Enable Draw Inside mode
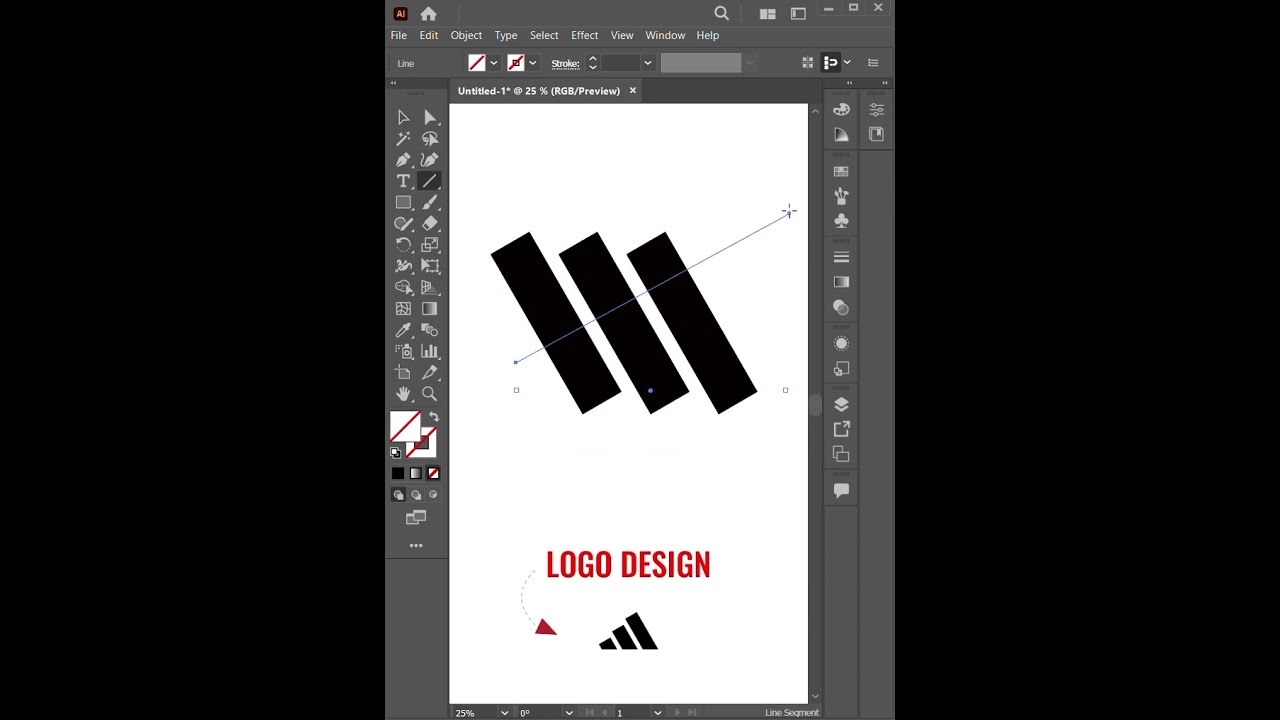This screenshot has width=1280, height=720. pyautogui.click(x=433, y=495)
